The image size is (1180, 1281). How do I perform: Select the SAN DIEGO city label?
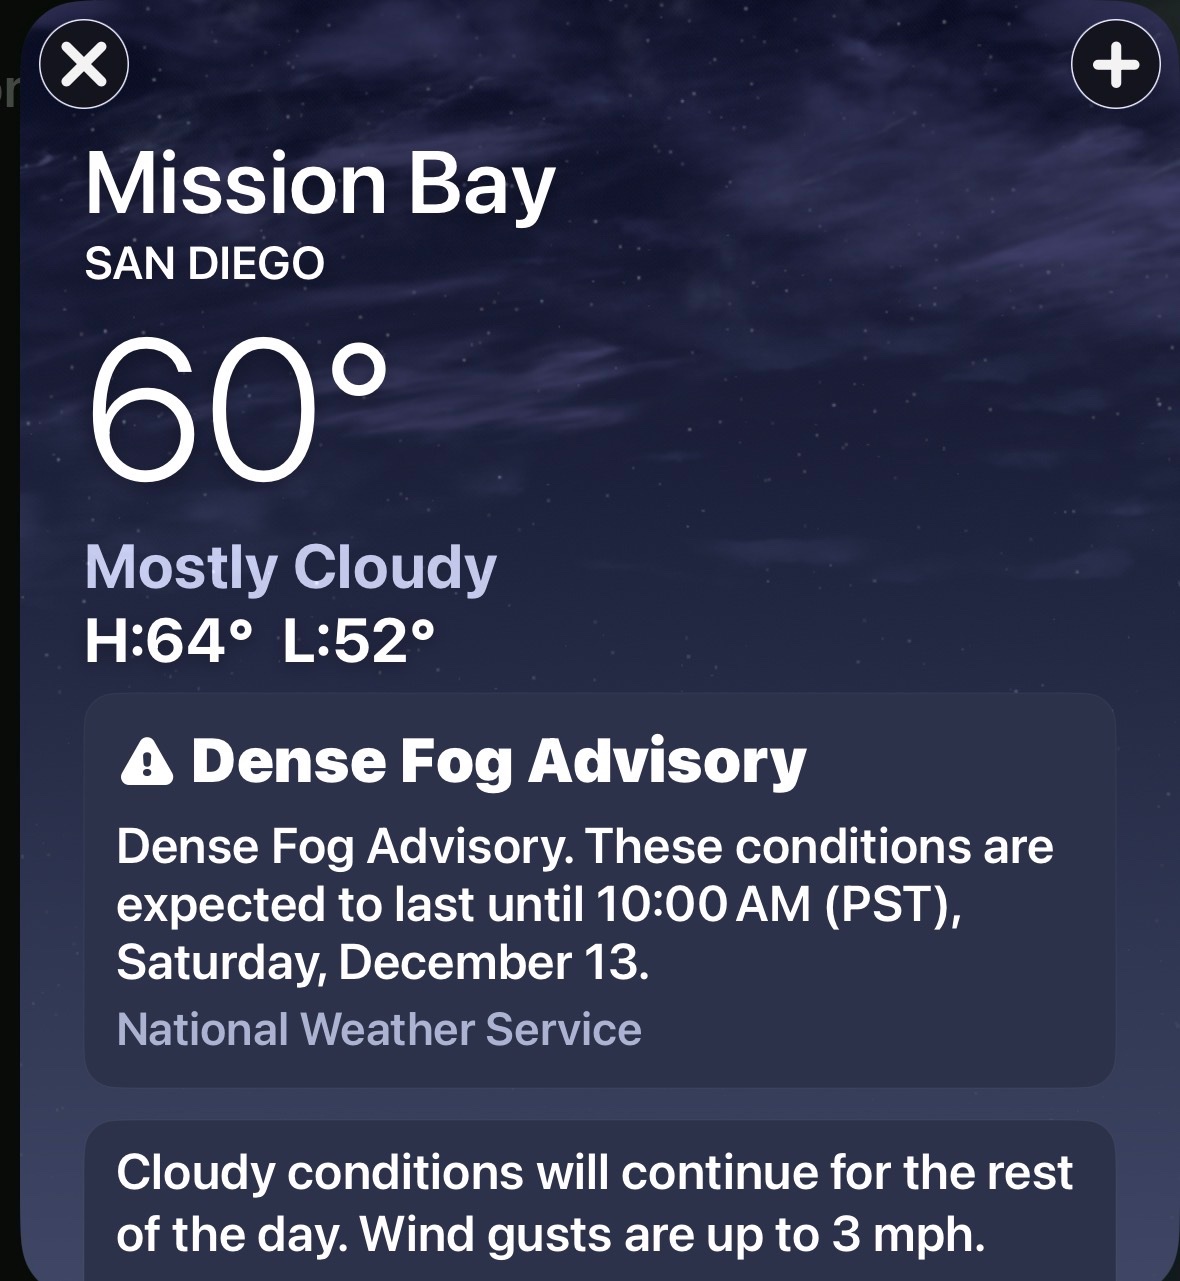(x=205, y=264)
